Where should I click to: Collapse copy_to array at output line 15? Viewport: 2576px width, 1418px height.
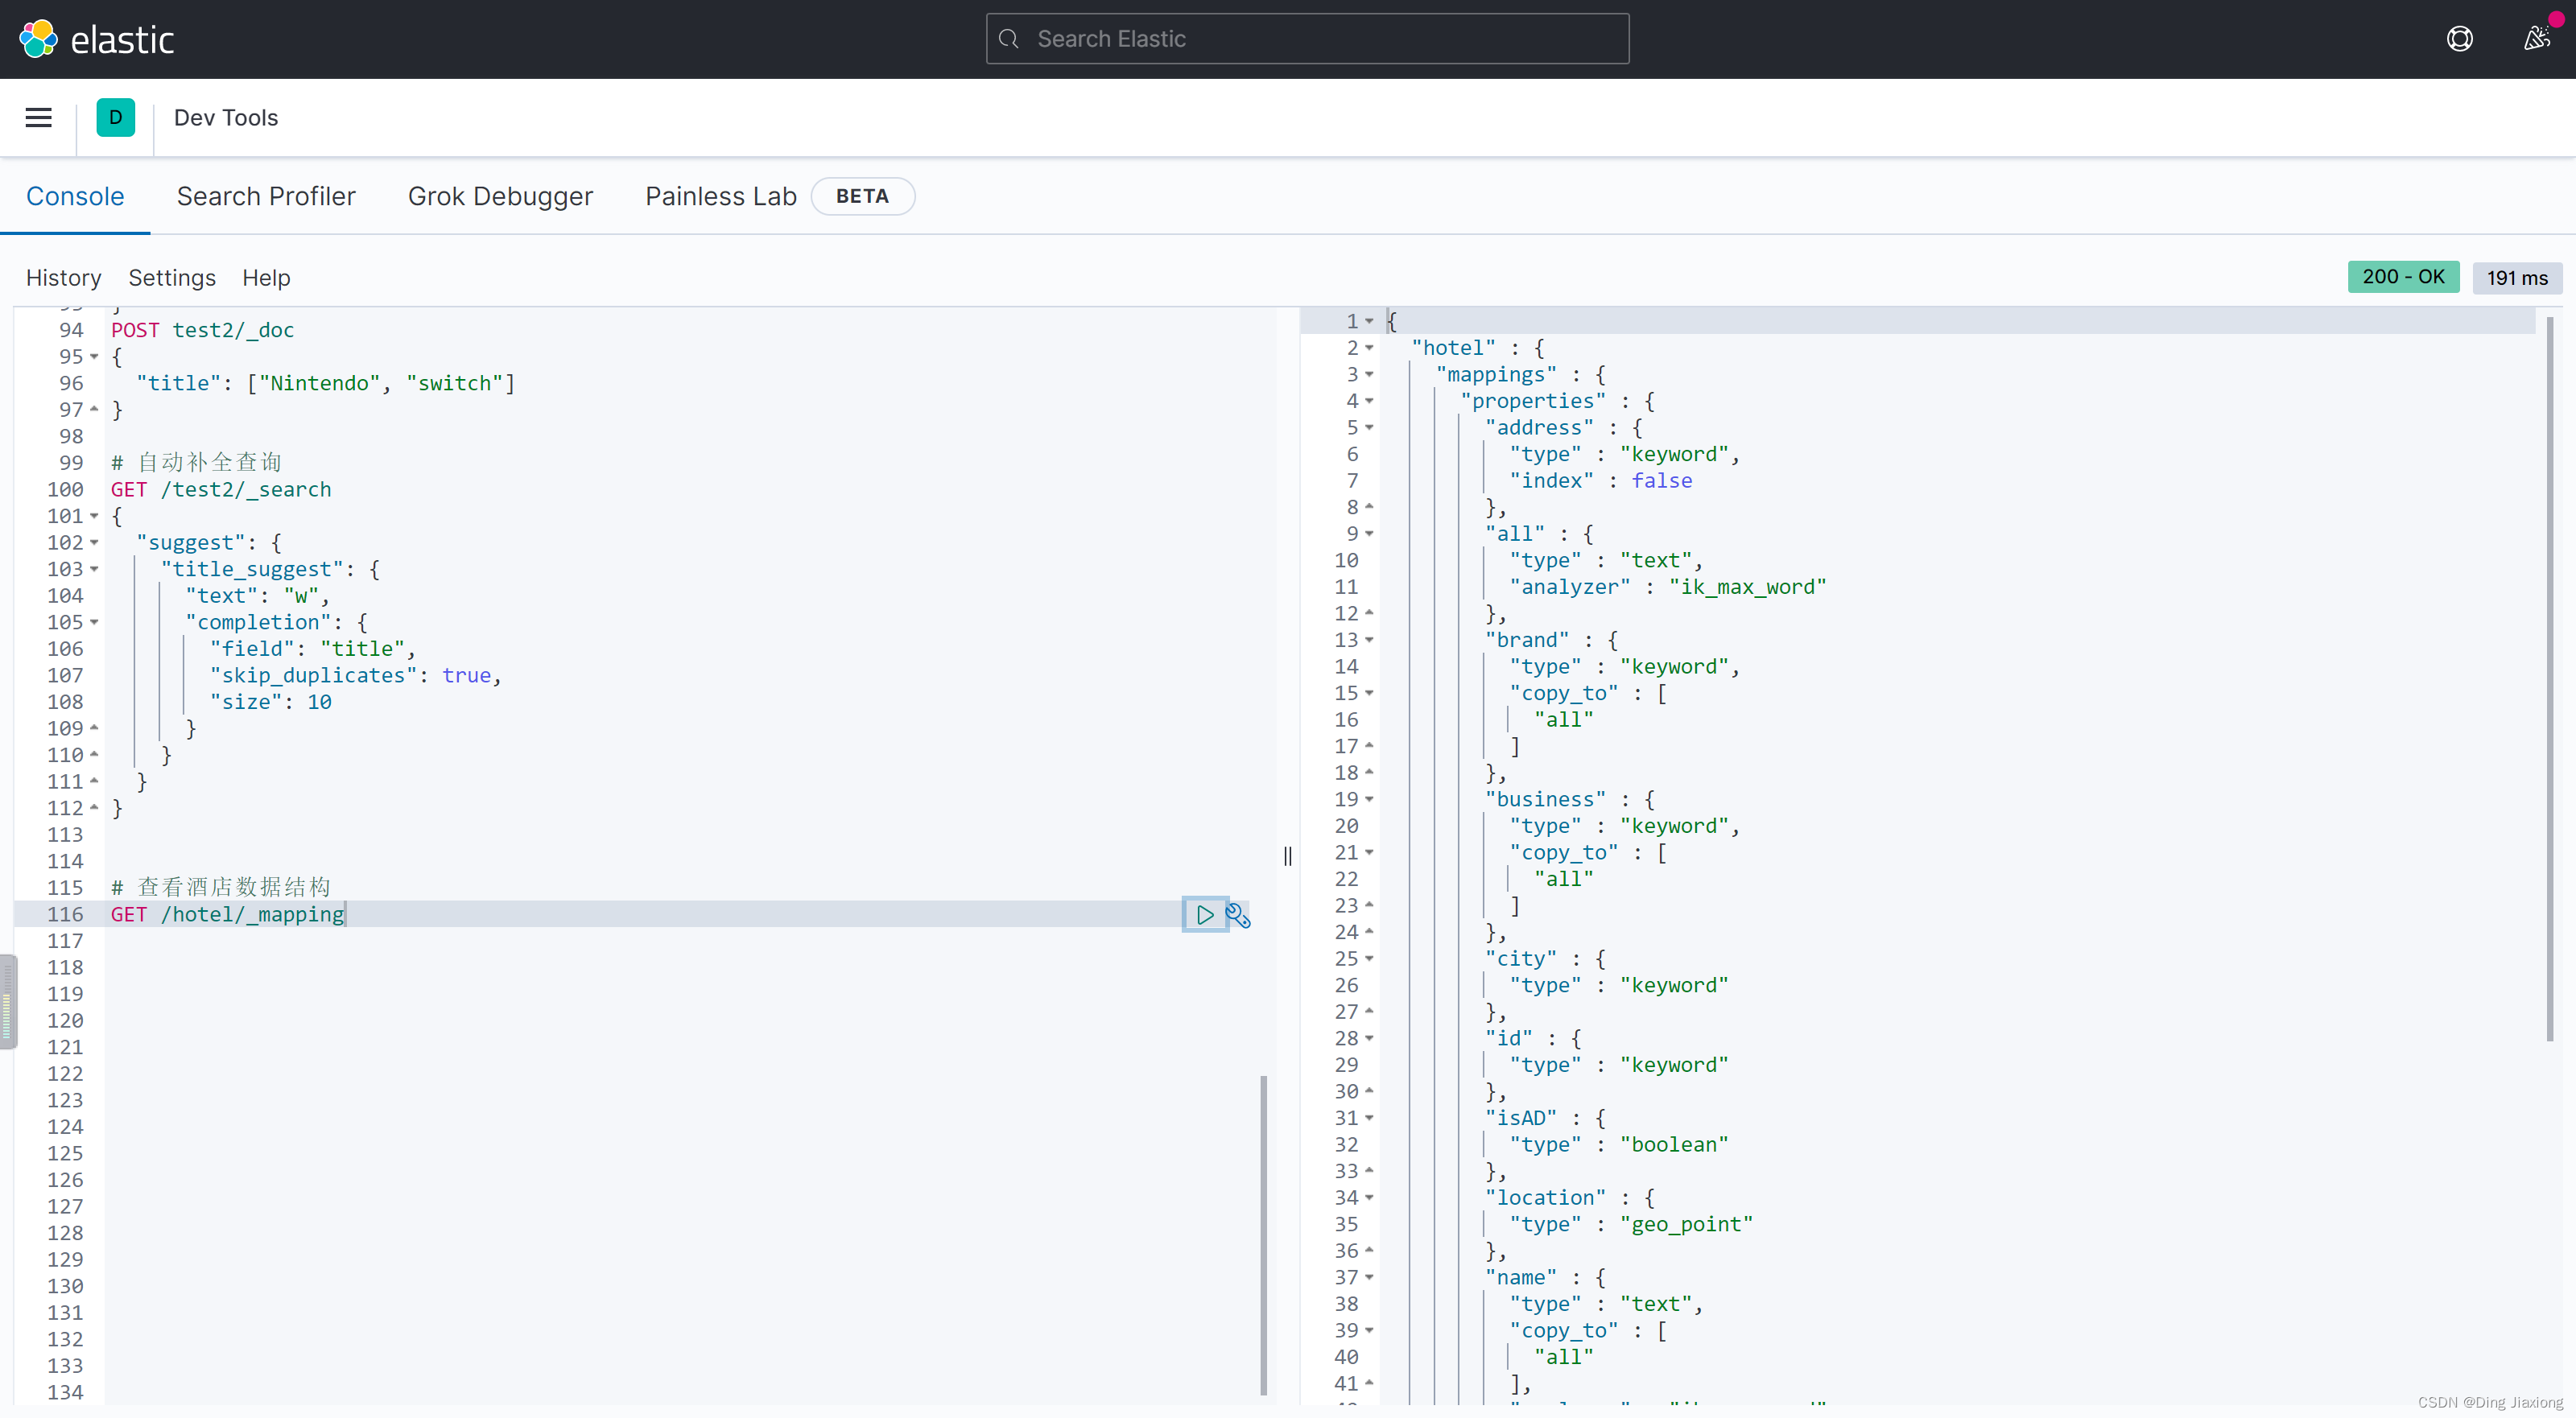point(1369,693)
